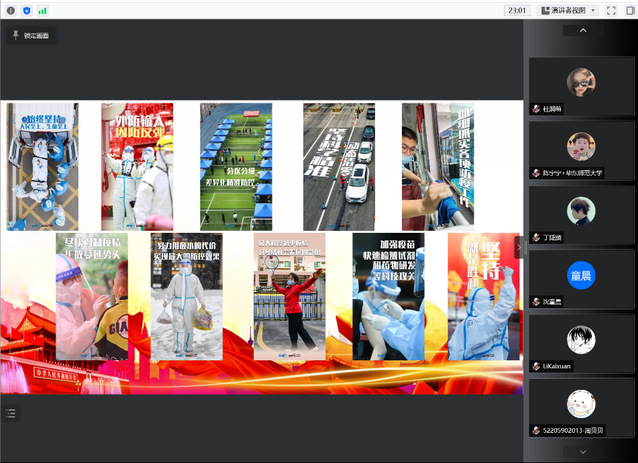The image size is (638, 463).
Task: Open the security shield icon
Action: tap(26, 10)
